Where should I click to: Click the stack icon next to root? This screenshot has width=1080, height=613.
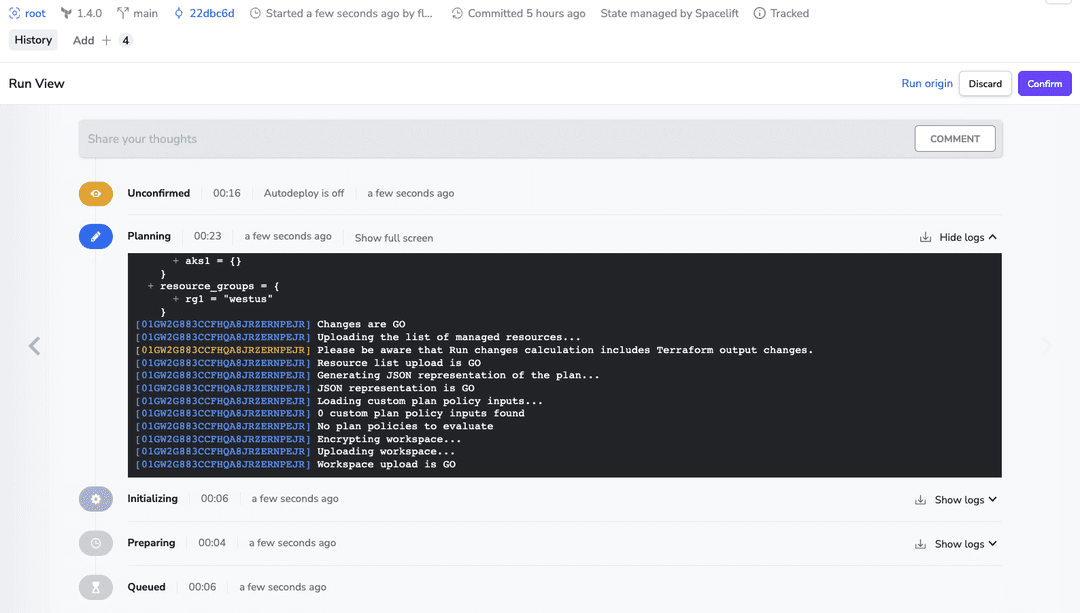pyautogui.click(x=14, y=13)
